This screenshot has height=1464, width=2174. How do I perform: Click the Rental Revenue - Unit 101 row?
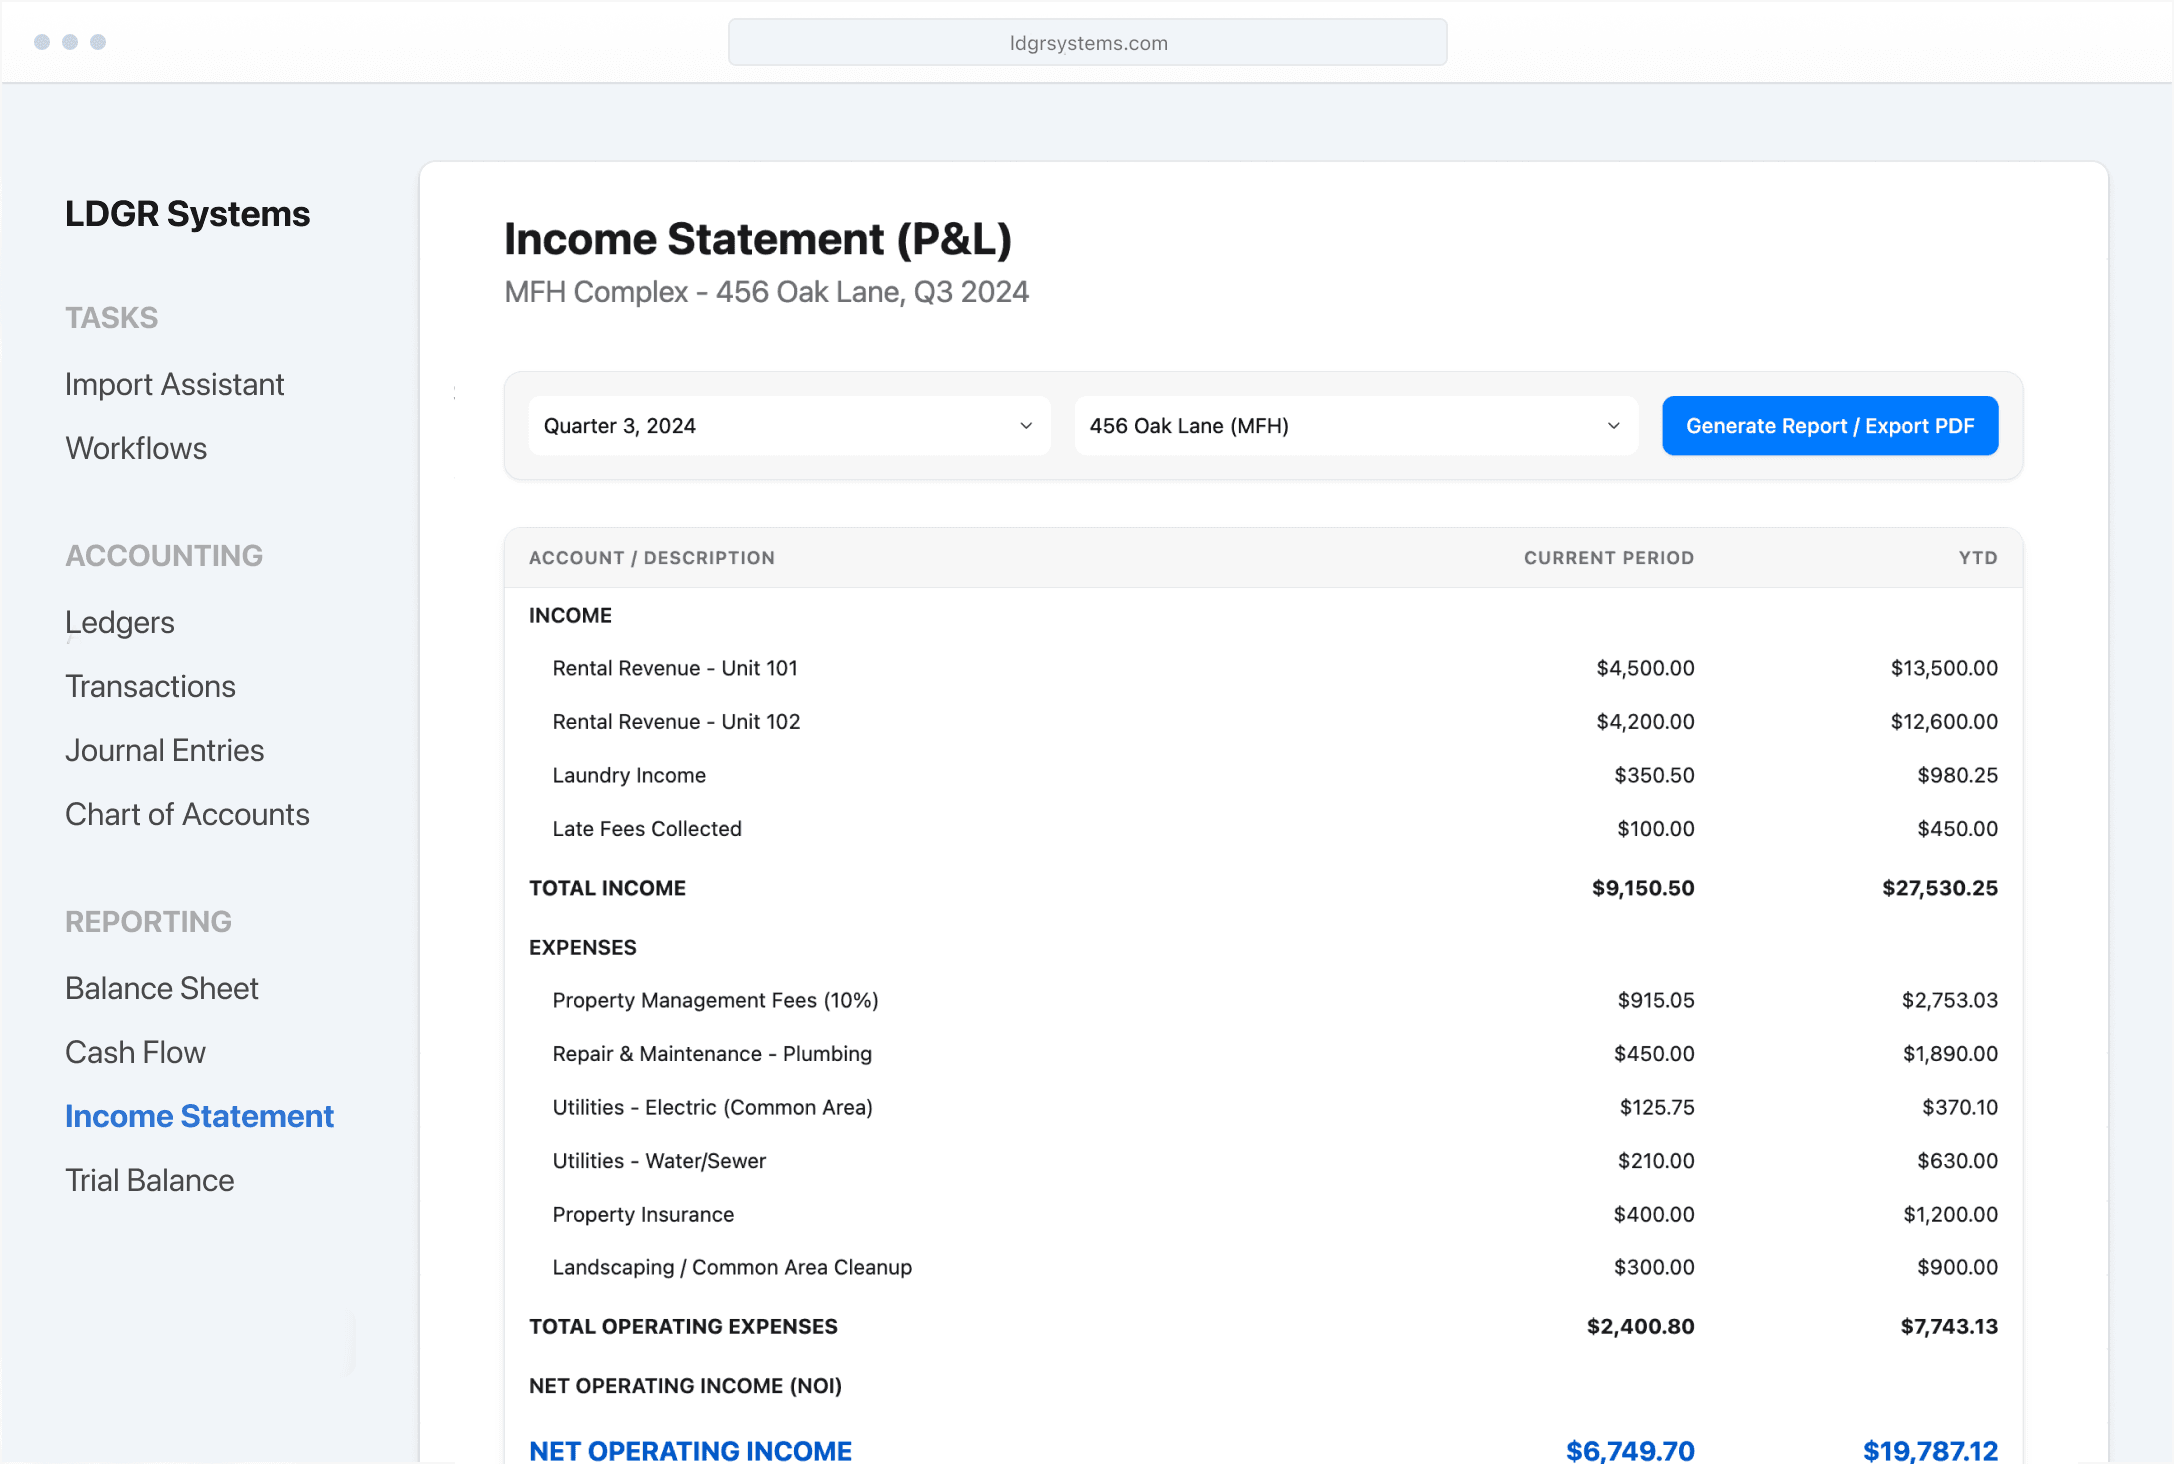click(x=675, y=668)
